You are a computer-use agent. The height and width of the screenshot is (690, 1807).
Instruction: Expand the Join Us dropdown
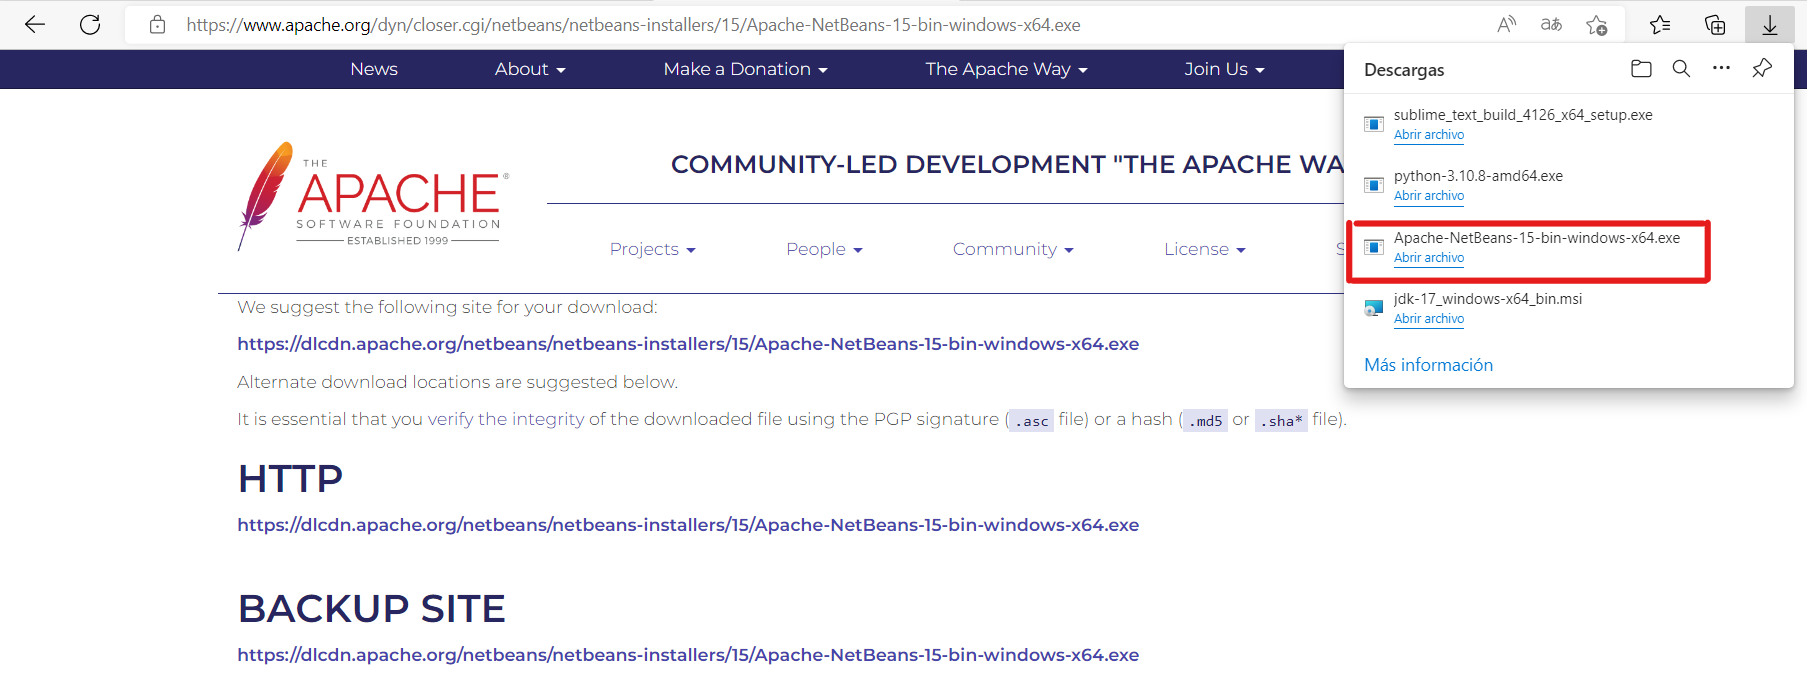point(1224,69)
